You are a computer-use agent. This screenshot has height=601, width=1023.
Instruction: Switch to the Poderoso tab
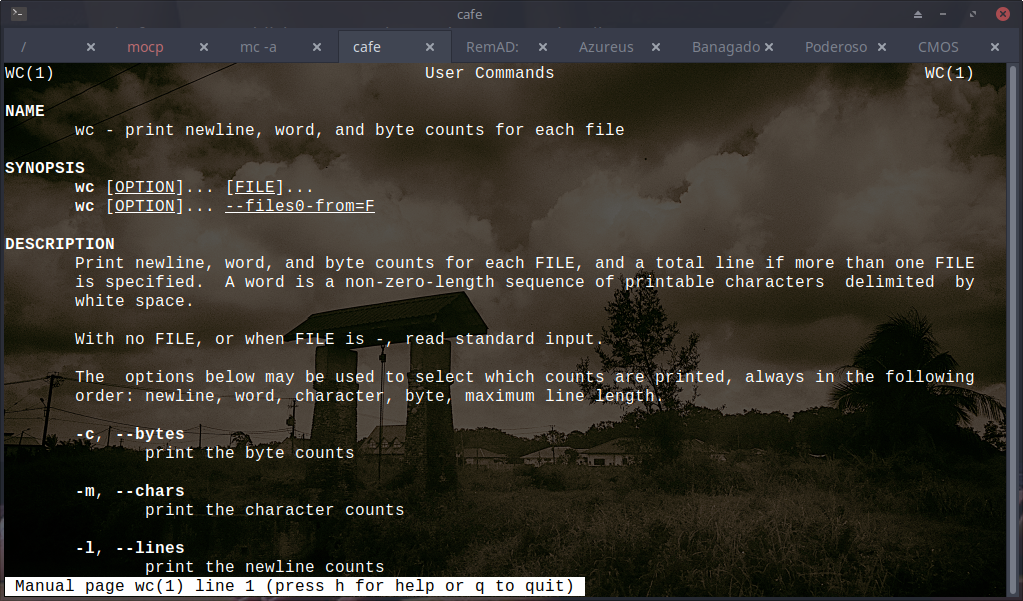836,47
